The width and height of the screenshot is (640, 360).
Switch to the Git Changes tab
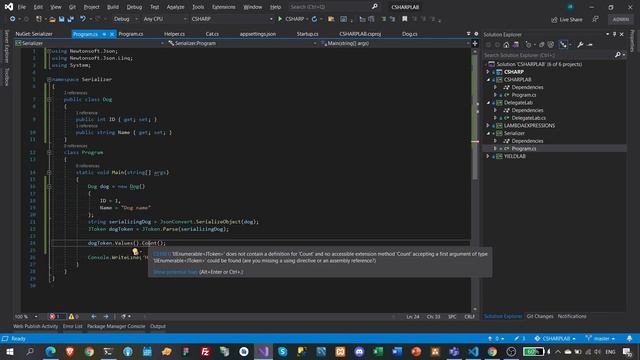tap(540, 316)
